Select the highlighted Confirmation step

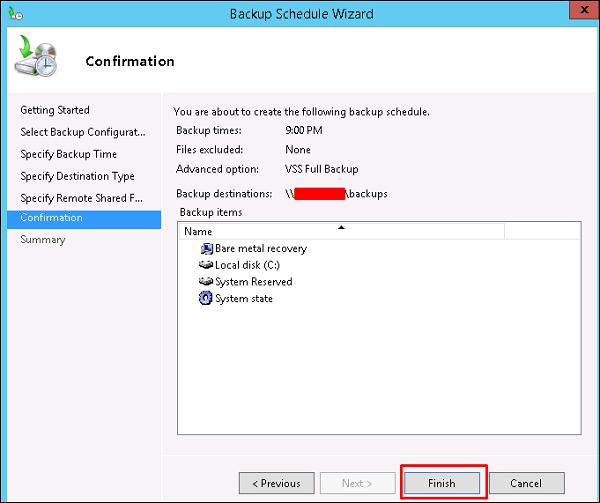pyautogui.click(x=84, y=220)
